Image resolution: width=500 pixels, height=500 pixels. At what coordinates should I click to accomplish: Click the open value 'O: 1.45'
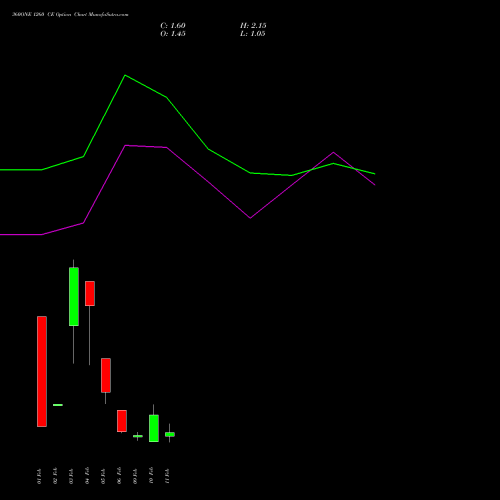click(x=173, y=34)
